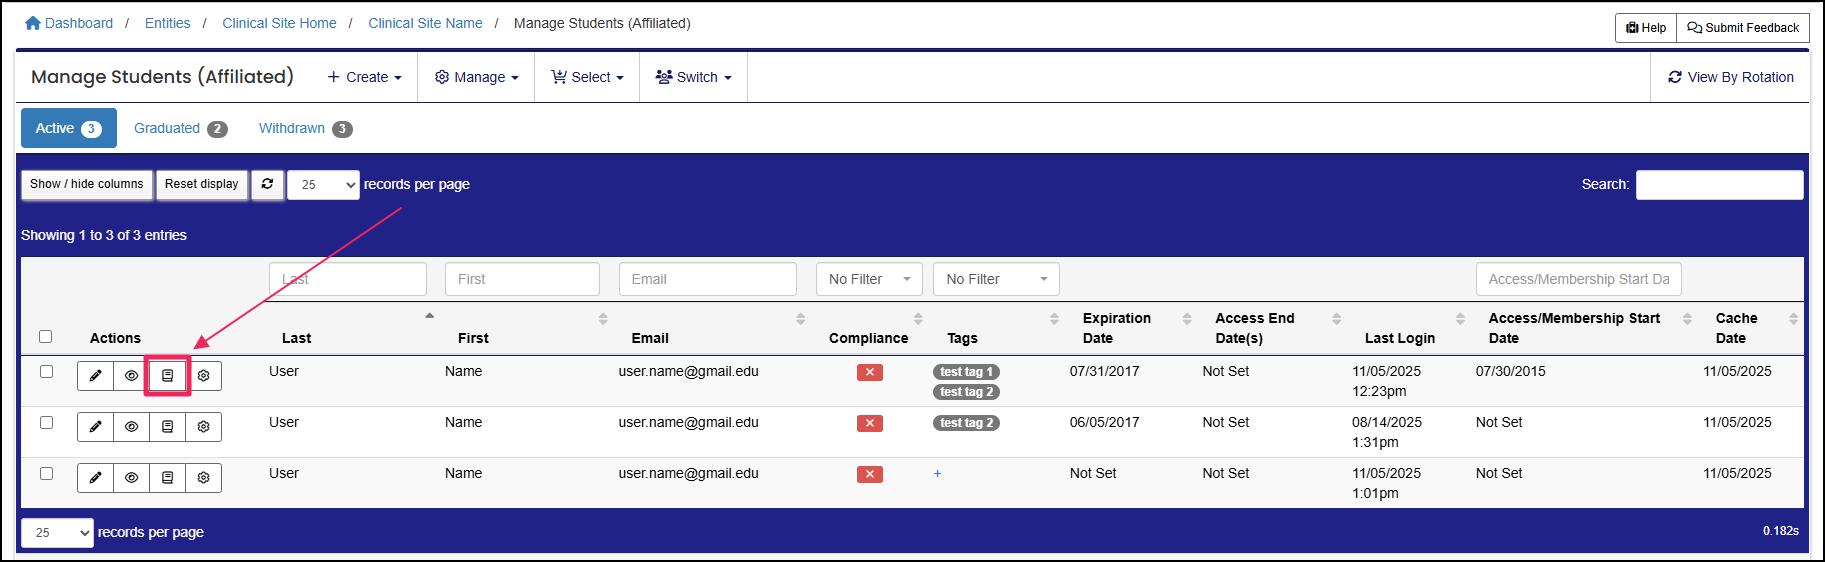Open the Compliance No Filter dropdown
Screen dimensions: 1825x562
click(x=869, y=279)
